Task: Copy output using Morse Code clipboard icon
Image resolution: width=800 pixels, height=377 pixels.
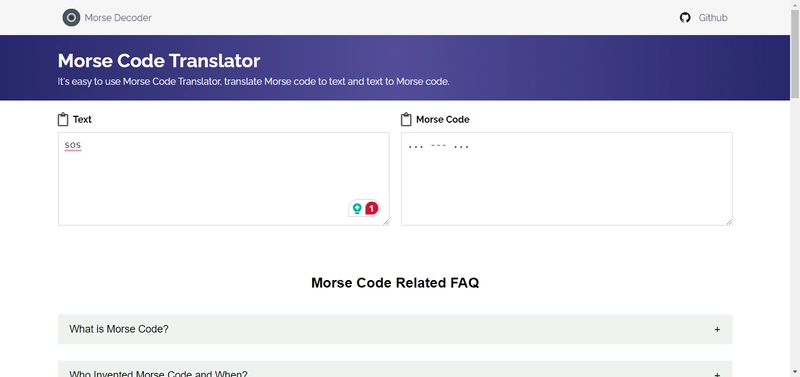Action: [x=406, y=119]
